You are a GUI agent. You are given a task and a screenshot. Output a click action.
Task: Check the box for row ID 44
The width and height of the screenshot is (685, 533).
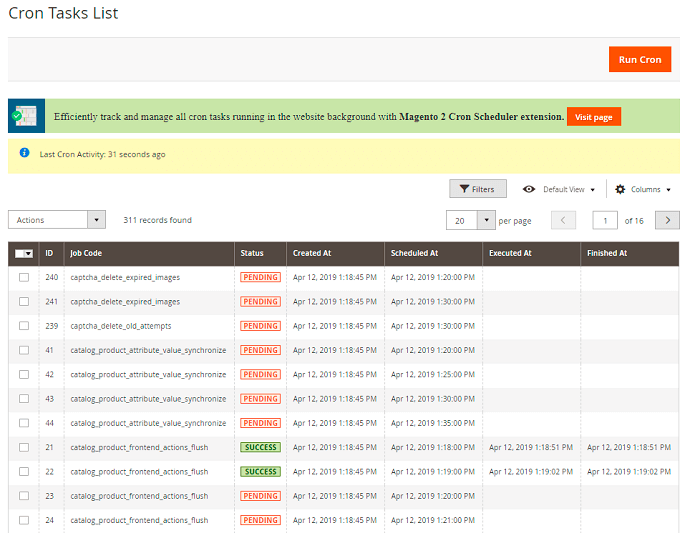click(24, 423)
